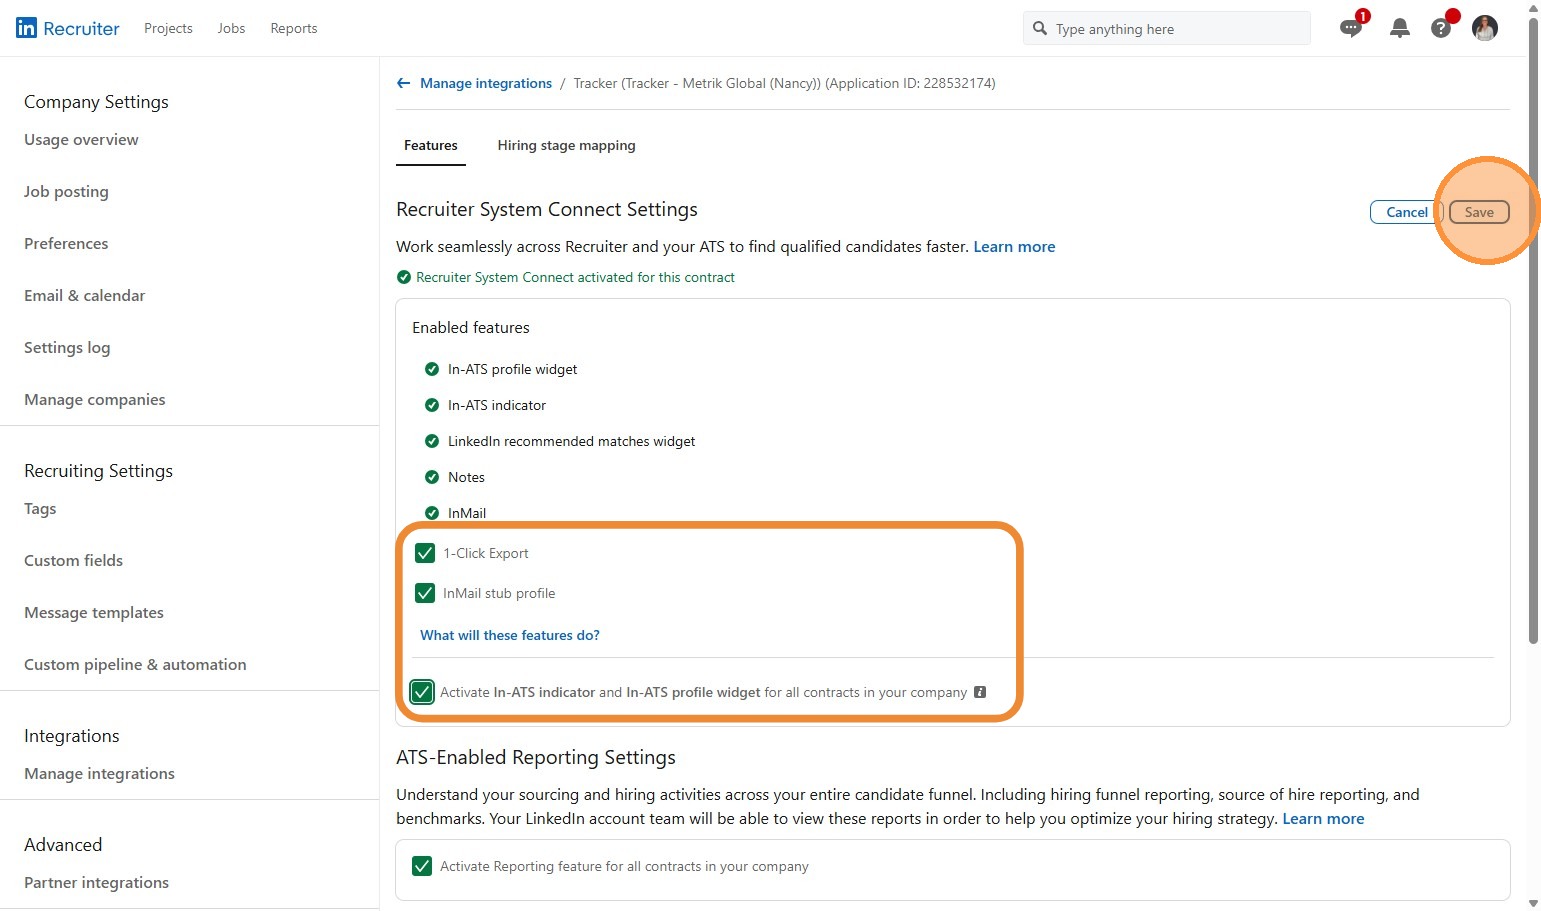This screenshot has height=911, width=1541.
Task: Click info icon next to company contracts option
Action: (x=980, y=692)
